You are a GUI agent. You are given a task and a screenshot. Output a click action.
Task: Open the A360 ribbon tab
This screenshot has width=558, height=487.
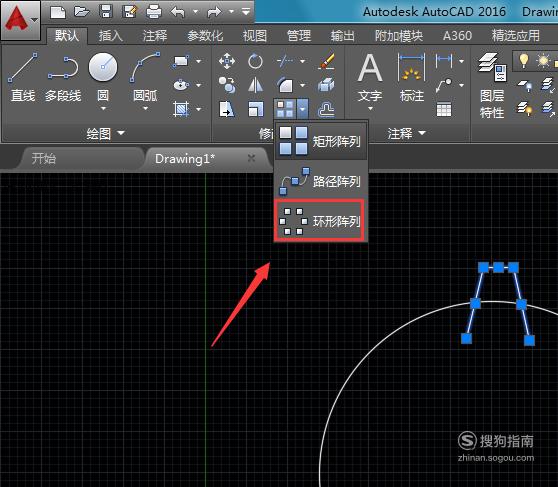click(x=457, y=36)
